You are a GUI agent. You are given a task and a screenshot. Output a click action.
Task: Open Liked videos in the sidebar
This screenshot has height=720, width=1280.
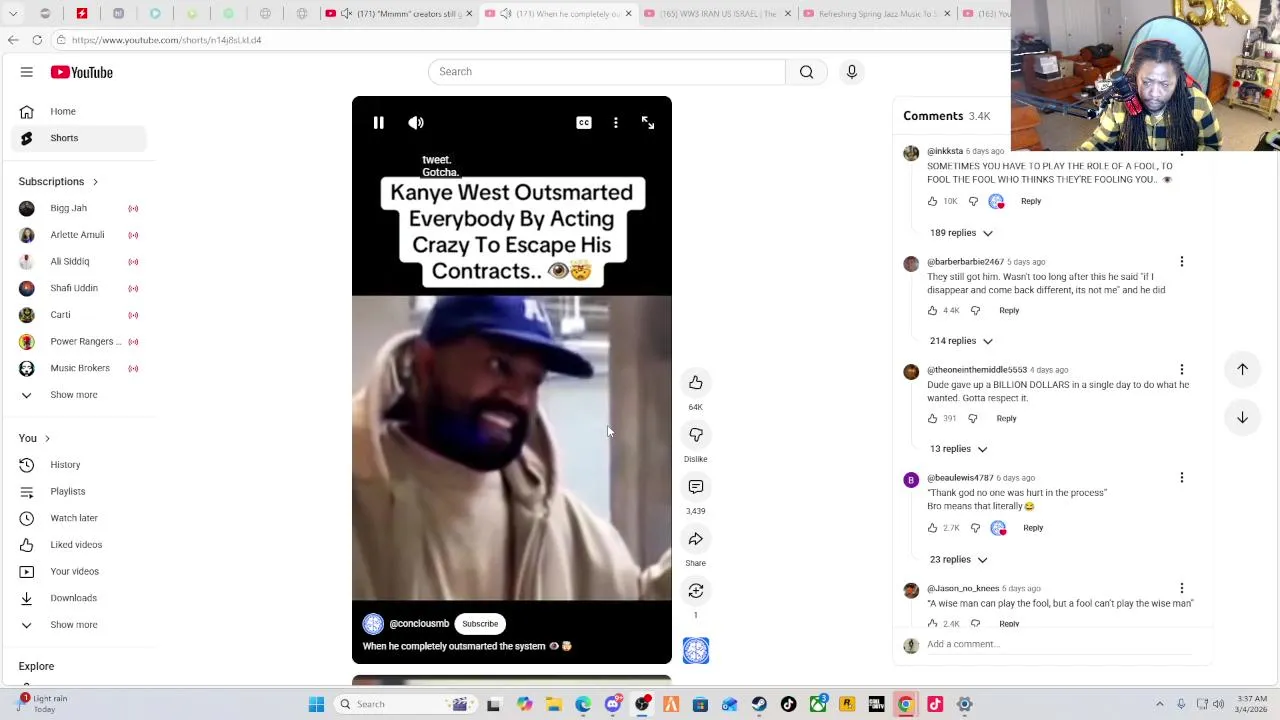[78, 545]
